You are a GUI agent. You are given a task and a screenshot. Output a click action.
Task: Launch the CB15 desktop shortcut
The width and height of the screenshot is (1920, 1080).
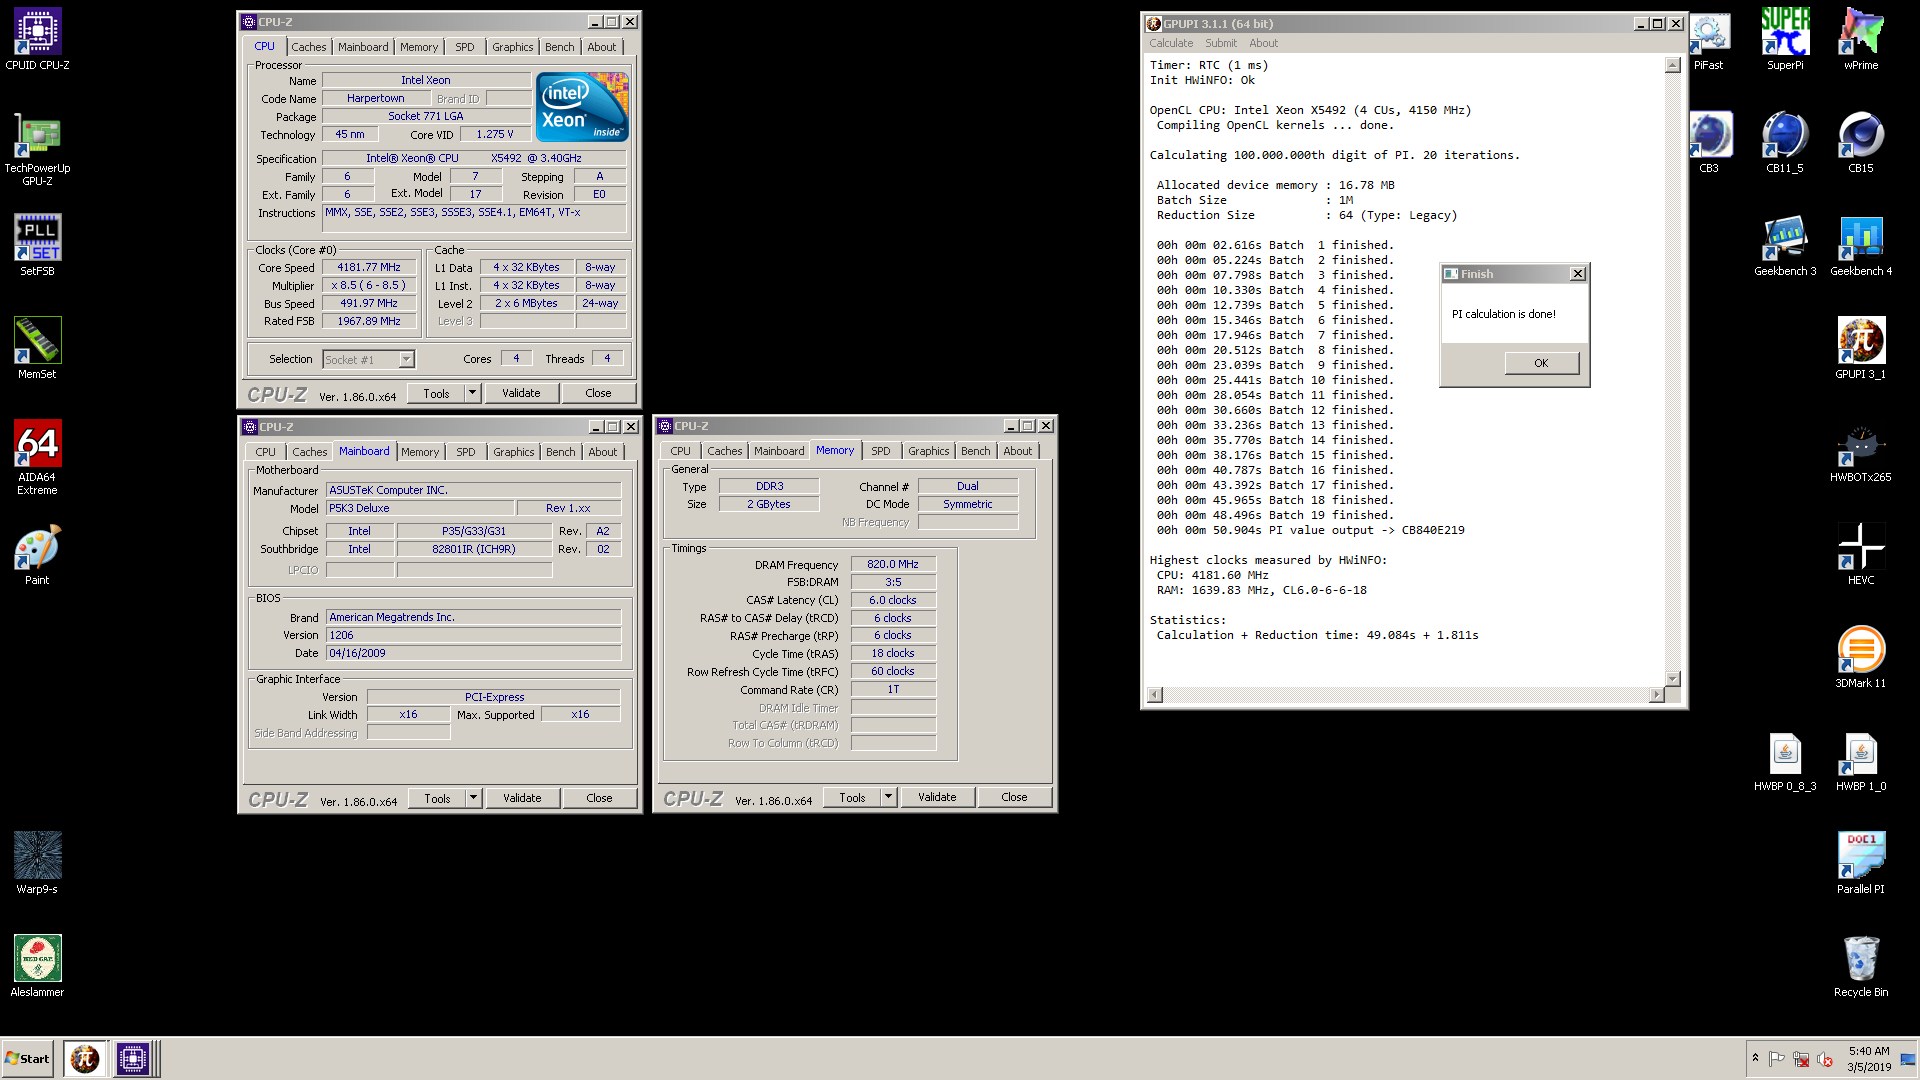click(1861, 143)
